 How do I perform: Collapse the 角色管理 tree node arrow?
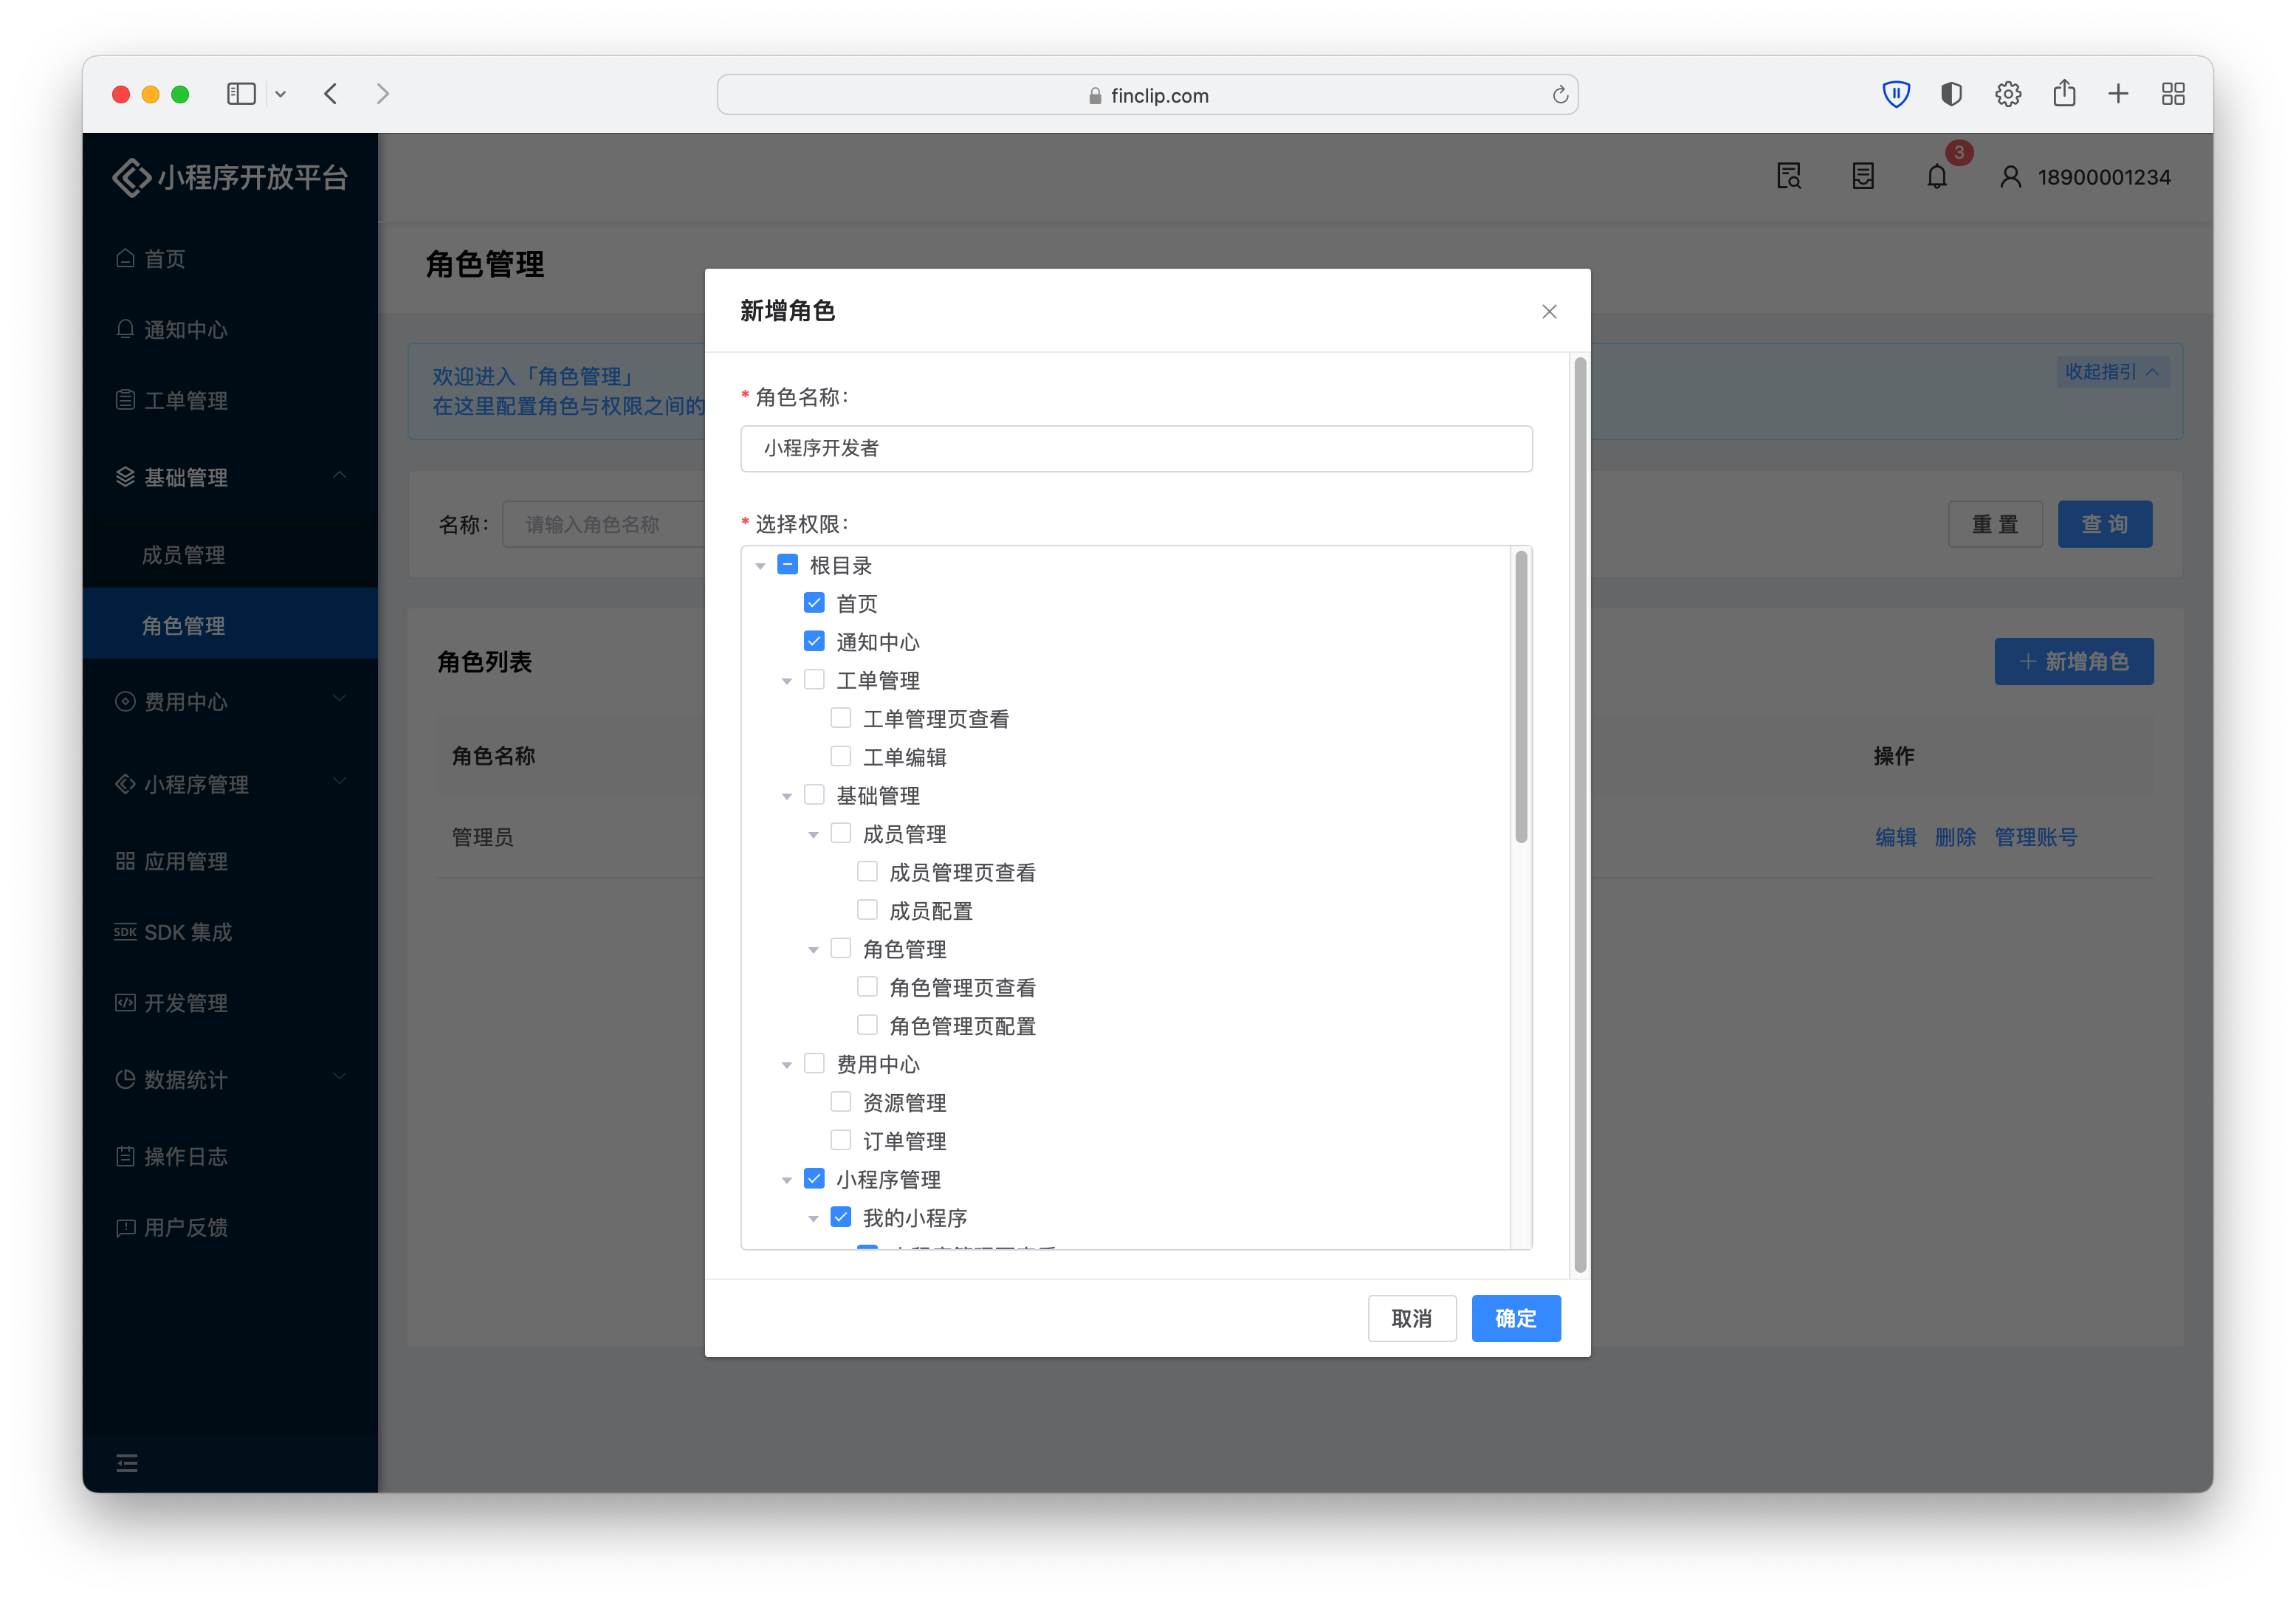pyautogui.click(x=813, y=950)
